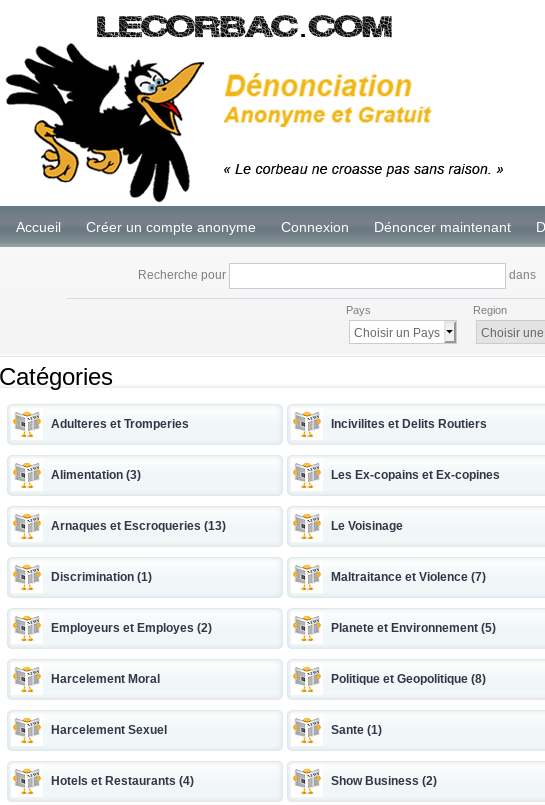Click the LECORBAC.COM site title
Image resolution: width=545 pixels, height=805 pixels.
(244, 27)
